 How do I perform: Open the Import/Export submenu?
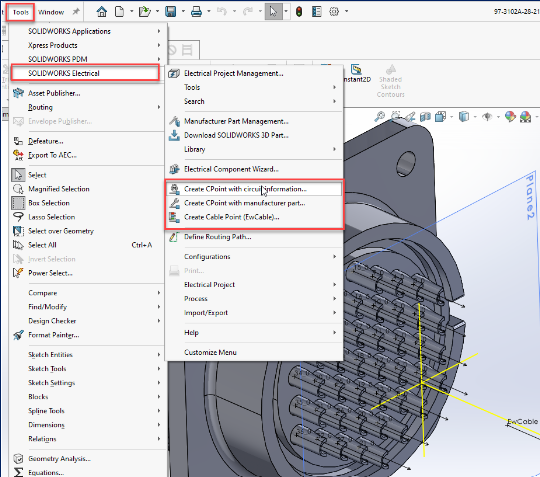coord(254,313)
